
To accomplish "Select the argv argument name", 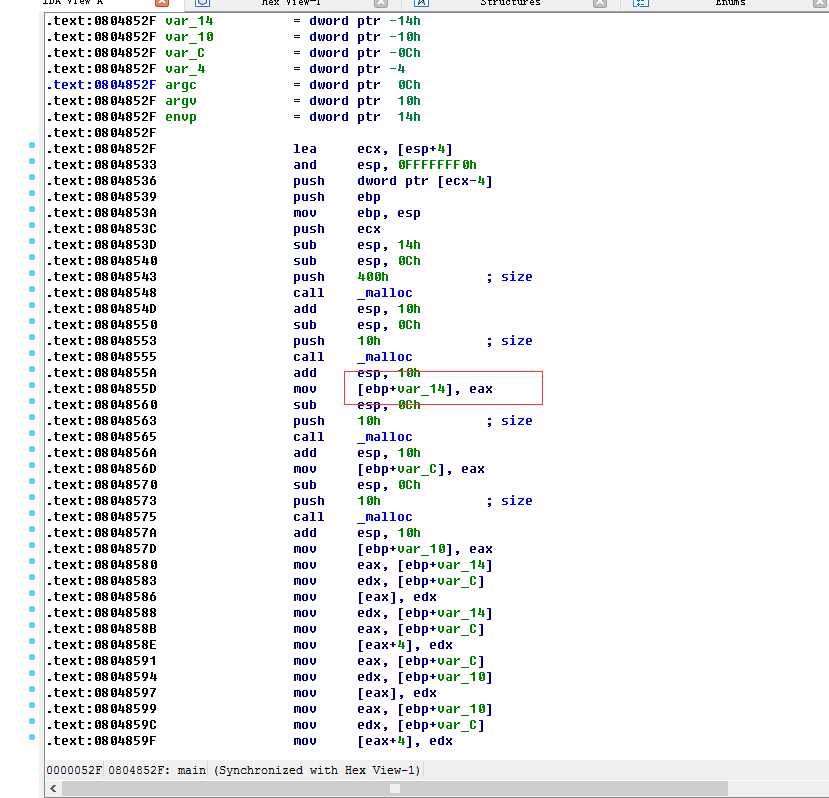I will (x=180, y=101).
